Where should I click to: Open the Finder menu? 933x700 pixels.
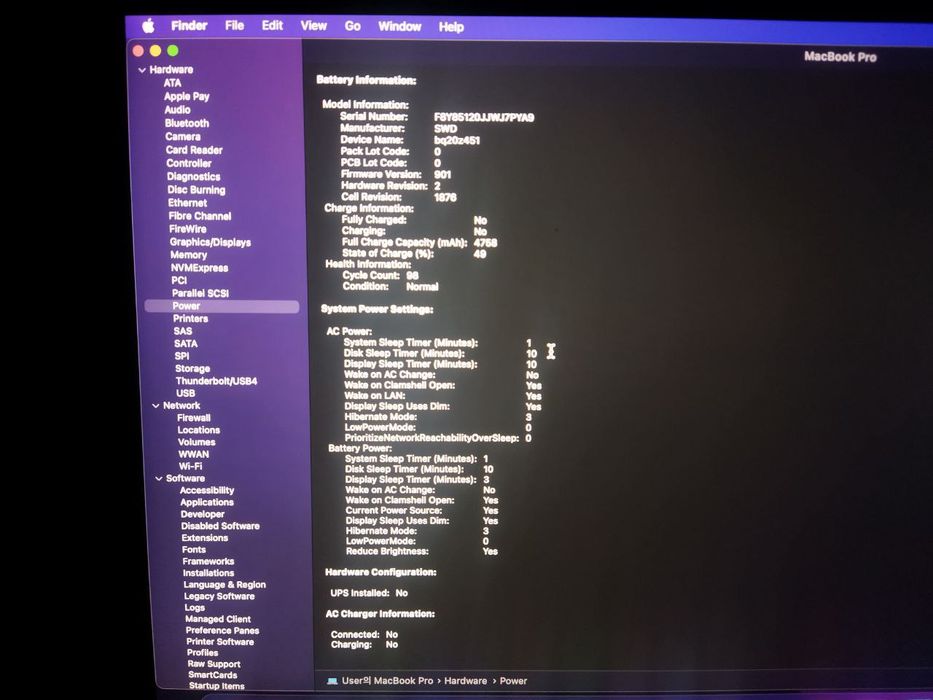[189, 26]
